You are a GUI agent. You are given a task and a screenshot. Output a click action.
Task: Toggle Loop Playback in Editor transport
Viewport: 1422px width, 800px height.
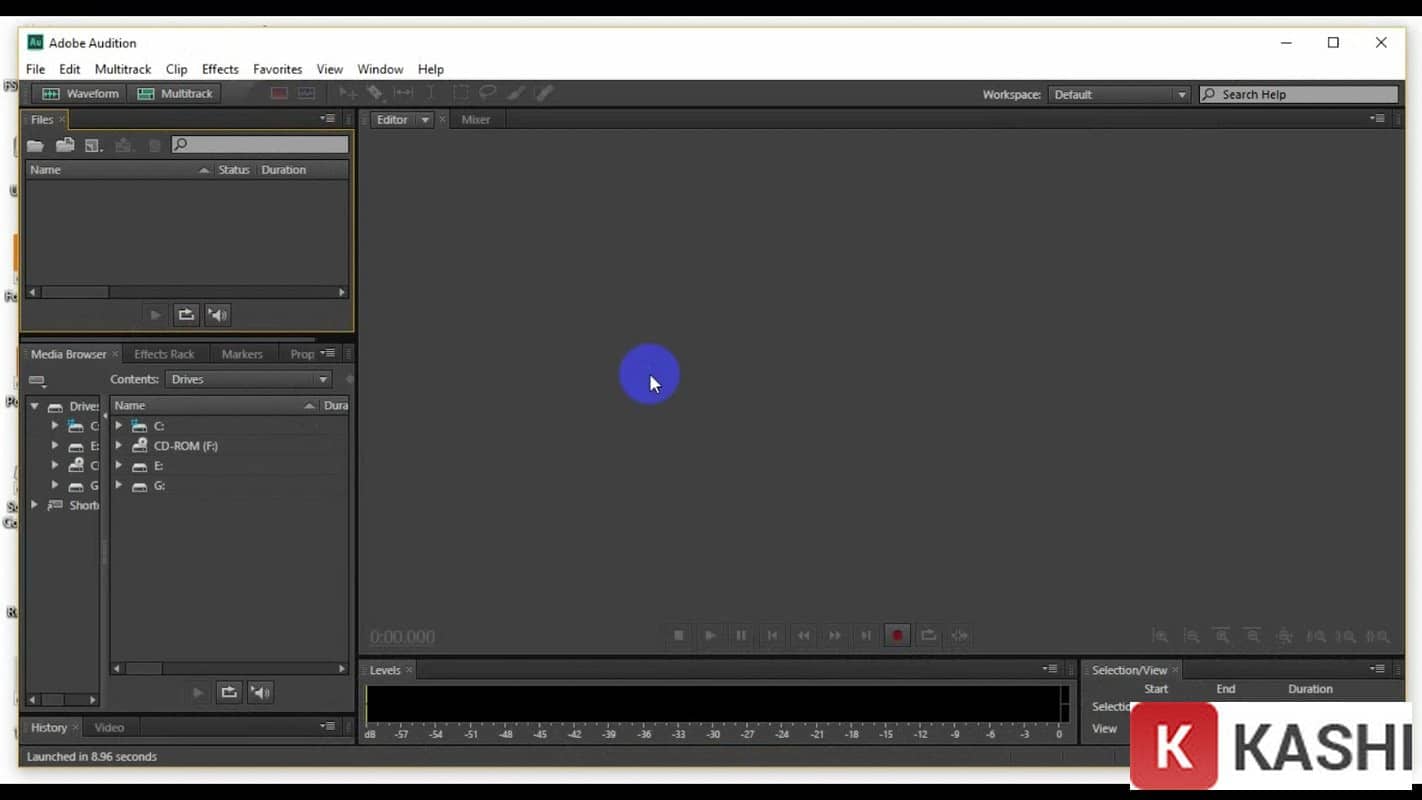928,635
